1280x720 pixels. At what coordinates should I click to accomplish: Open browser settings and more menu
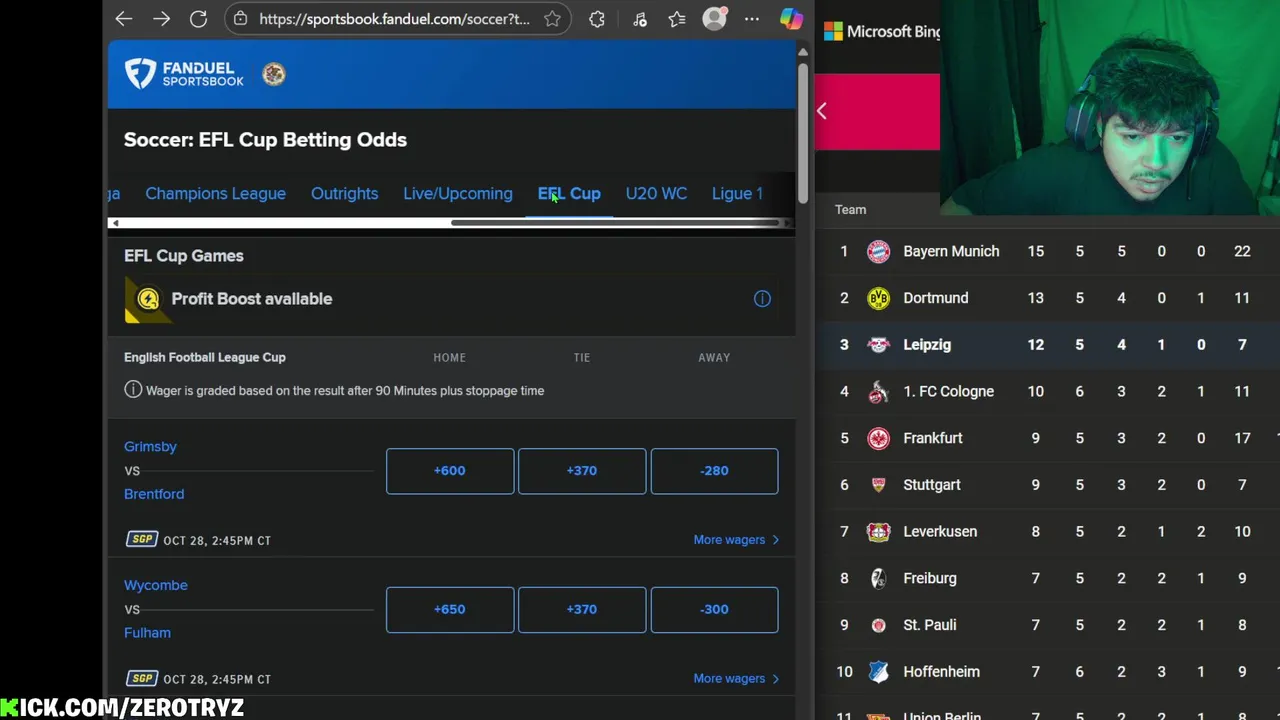[752, 18]
